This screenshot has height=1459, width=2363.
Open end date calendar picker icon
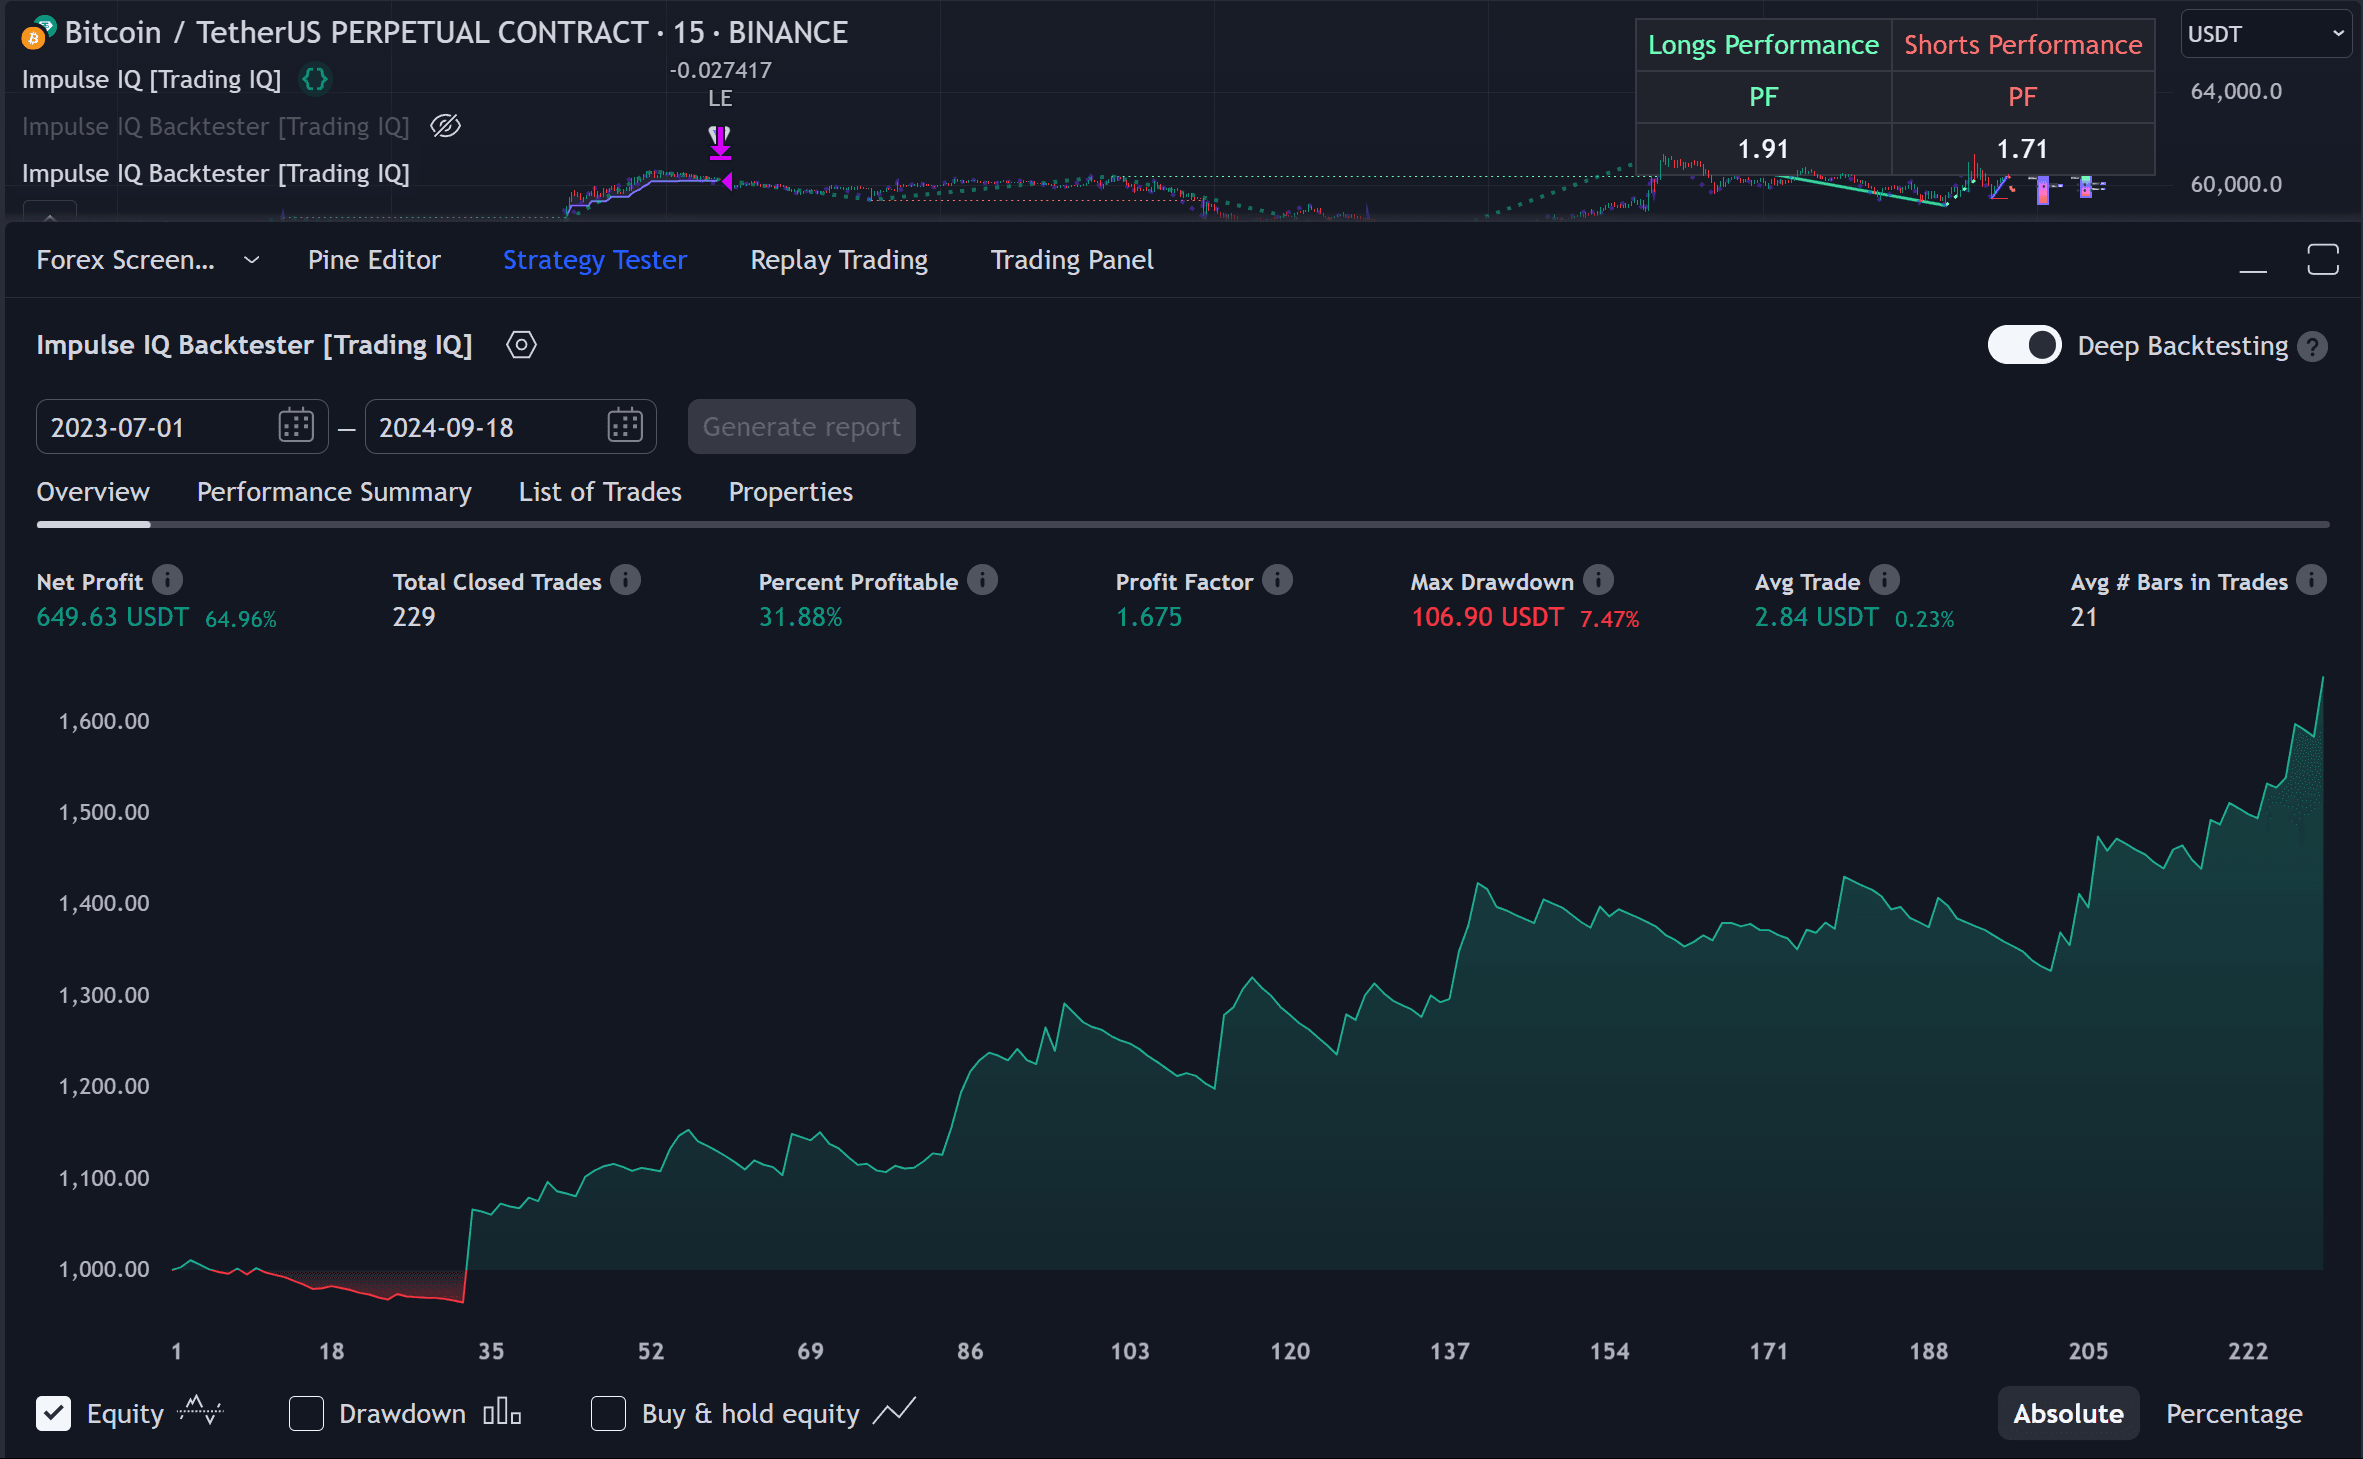pos(625,426)
